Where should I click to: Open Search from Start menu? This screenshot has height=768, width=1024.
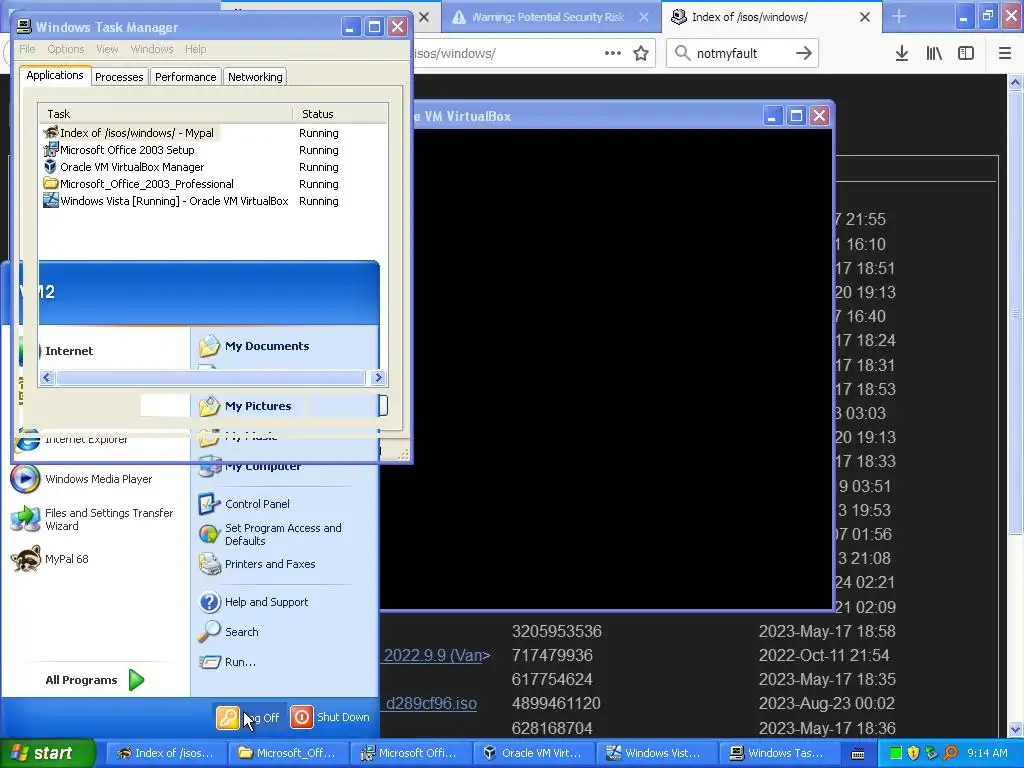[229, 632]
